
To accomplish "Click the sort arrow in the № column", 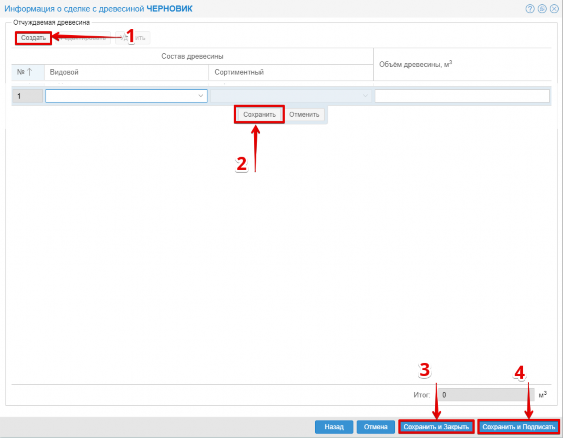I will (x=29, y=72).
